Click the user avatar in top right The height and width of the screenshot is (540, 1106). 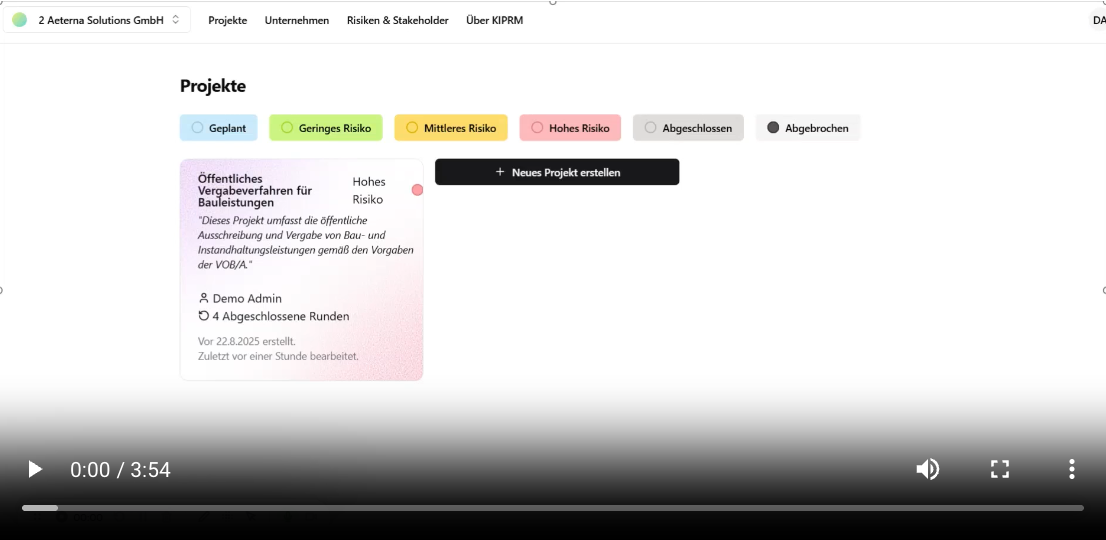(1097, 20)
